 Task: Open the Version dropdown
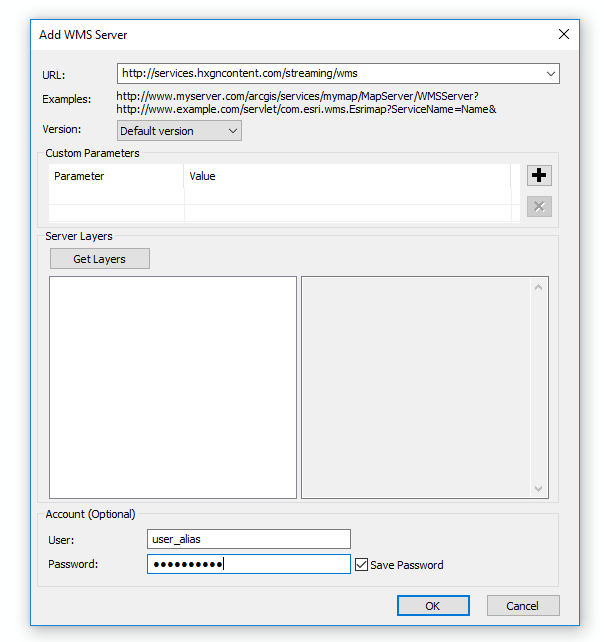click(179, 131)
